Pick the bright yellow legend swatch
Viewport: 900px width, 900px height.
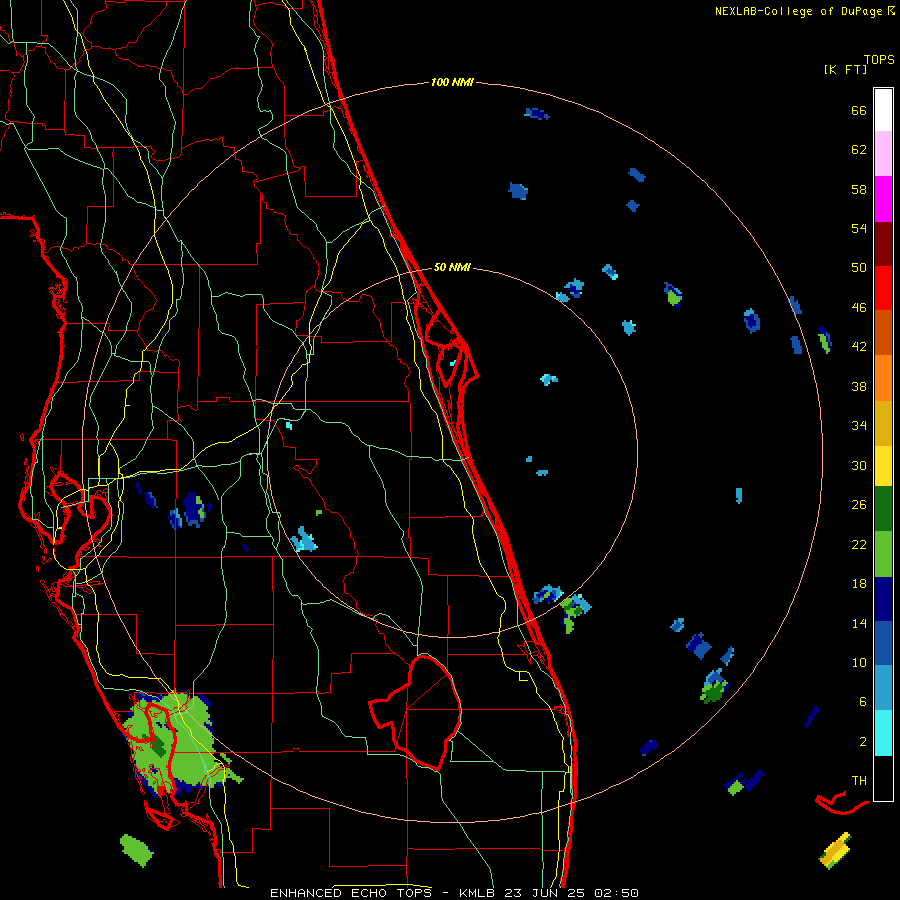click(x=883, y=466)
